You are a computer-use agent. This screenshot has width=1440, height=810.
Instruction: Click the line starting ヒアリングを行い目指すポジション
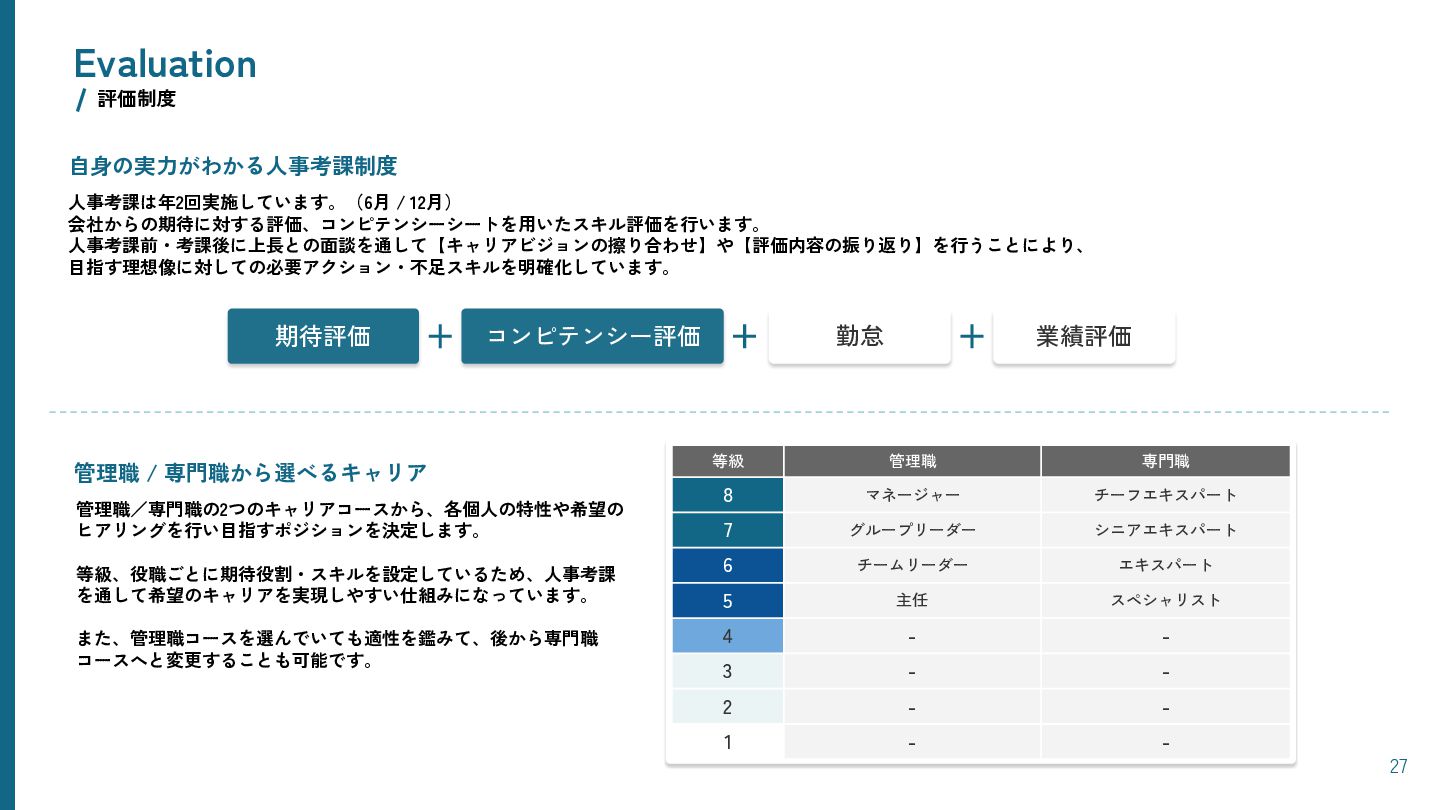tap(279, 530)
